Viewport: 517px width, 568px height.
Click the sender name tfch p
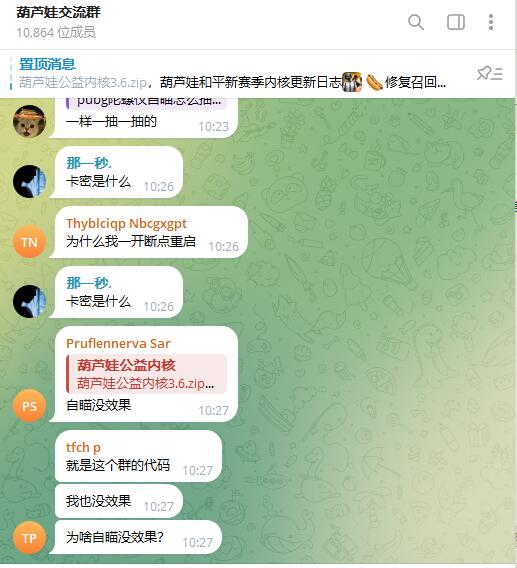pyautogui.click(x=83, y=447)
